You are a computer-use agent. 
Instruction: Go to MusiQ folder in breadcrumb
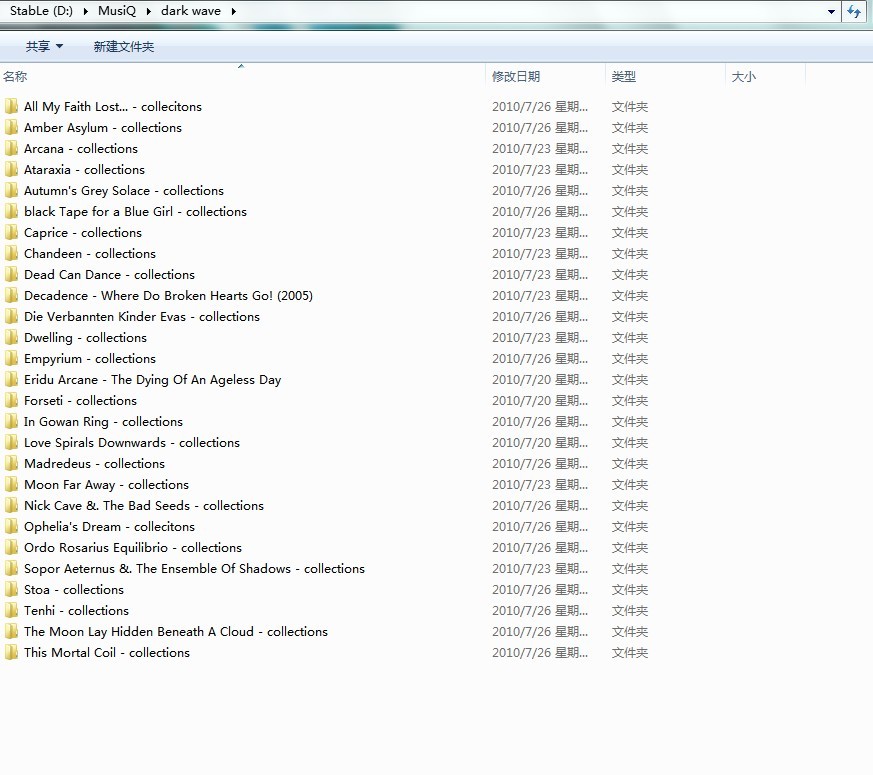tap(117, 11)
